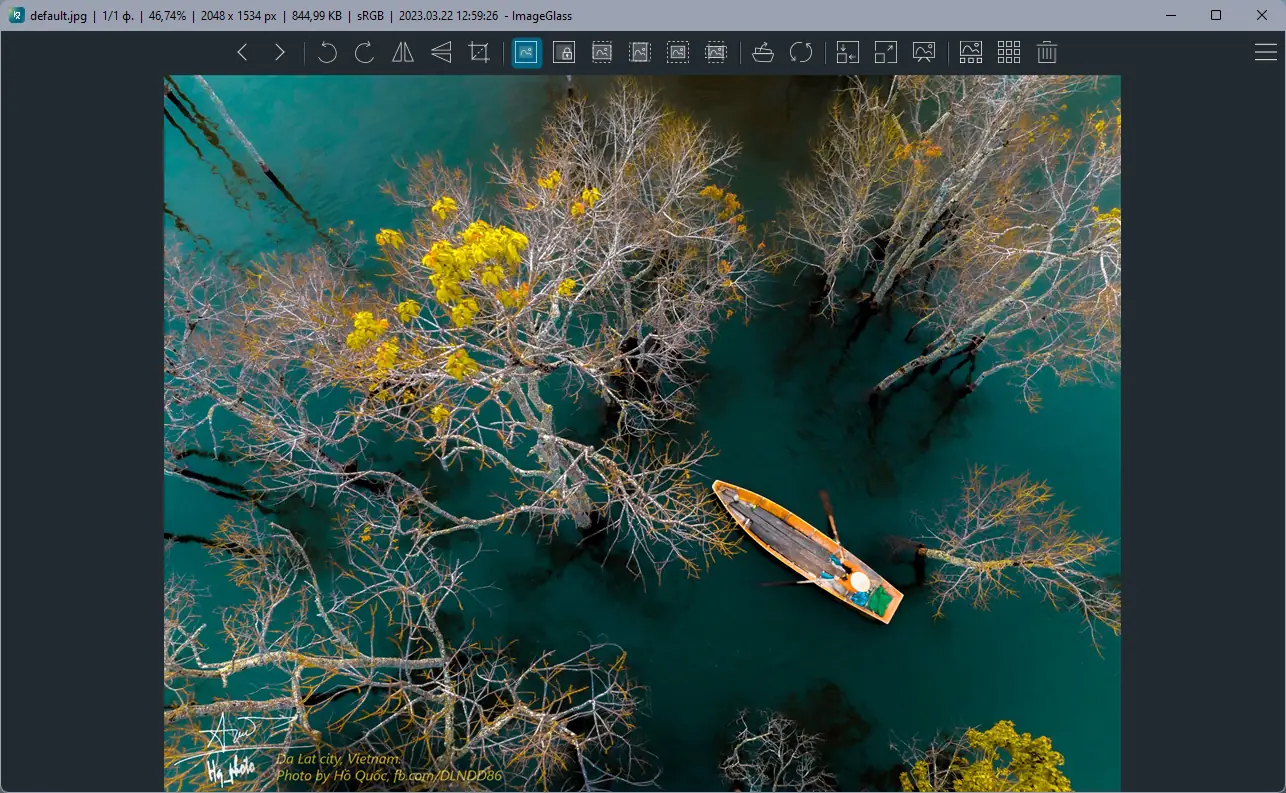Click the ImageGlass app icon in title bar
Viewport: 1286px width, 793px height.
point(17,15)
